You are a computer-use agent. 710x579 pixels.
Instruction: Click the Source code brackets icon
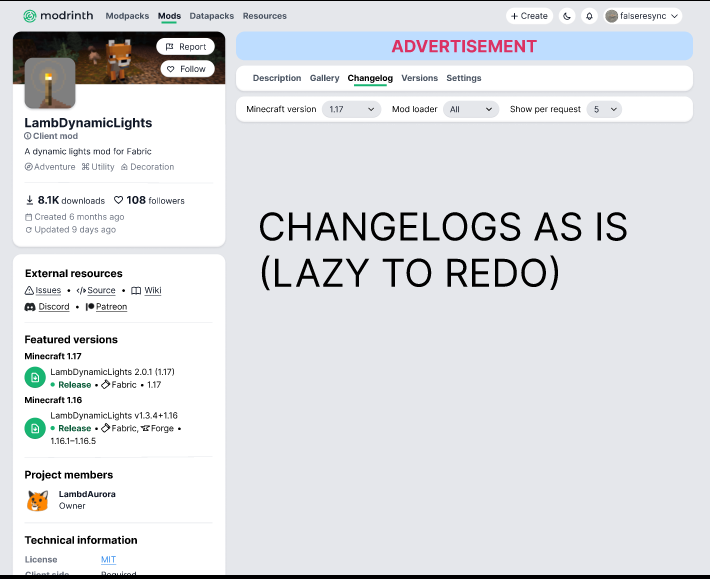pos(81,290)
